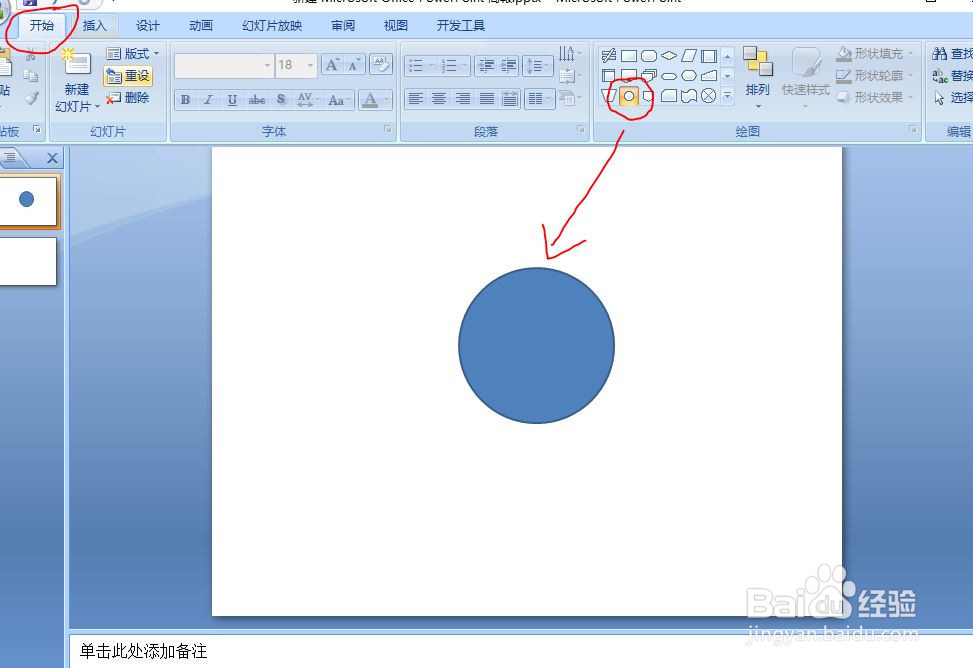Image resolution: width=973 pixels, height=668 pixels.
Task: Select the connector flowchart shape (circle)
Action: [629, 96]
